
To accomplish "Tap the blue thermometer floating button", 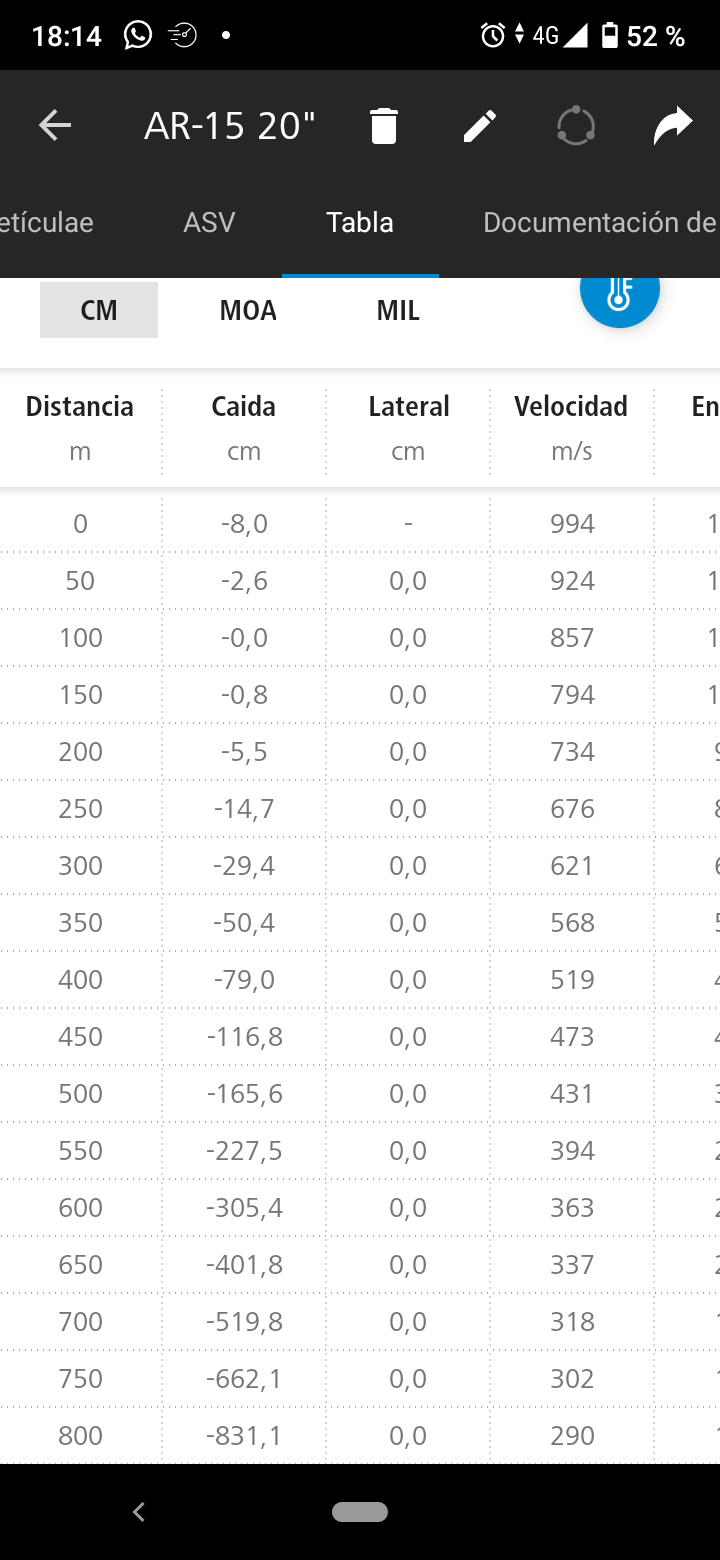I will point(619,292).
